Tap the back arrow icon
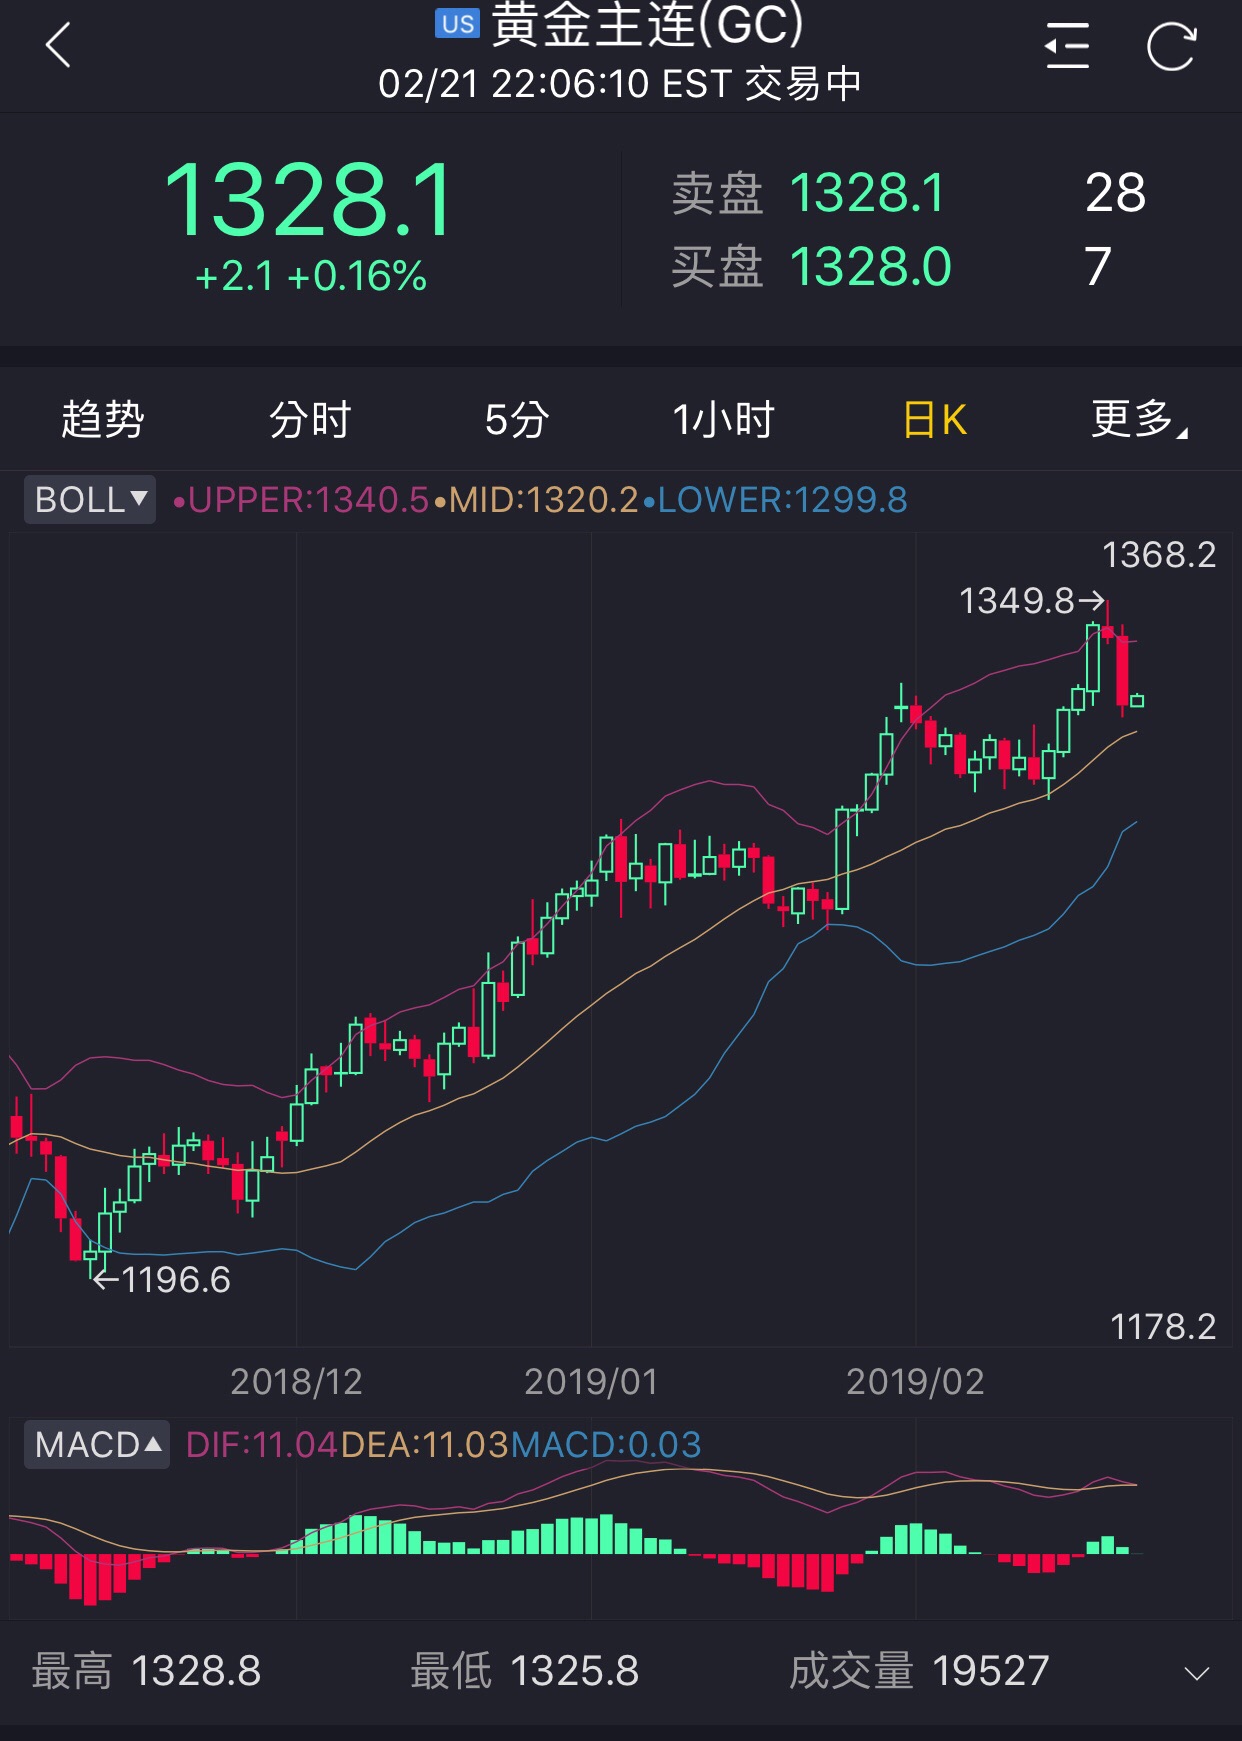The image size is (1242, 1741). coord(59,46)
